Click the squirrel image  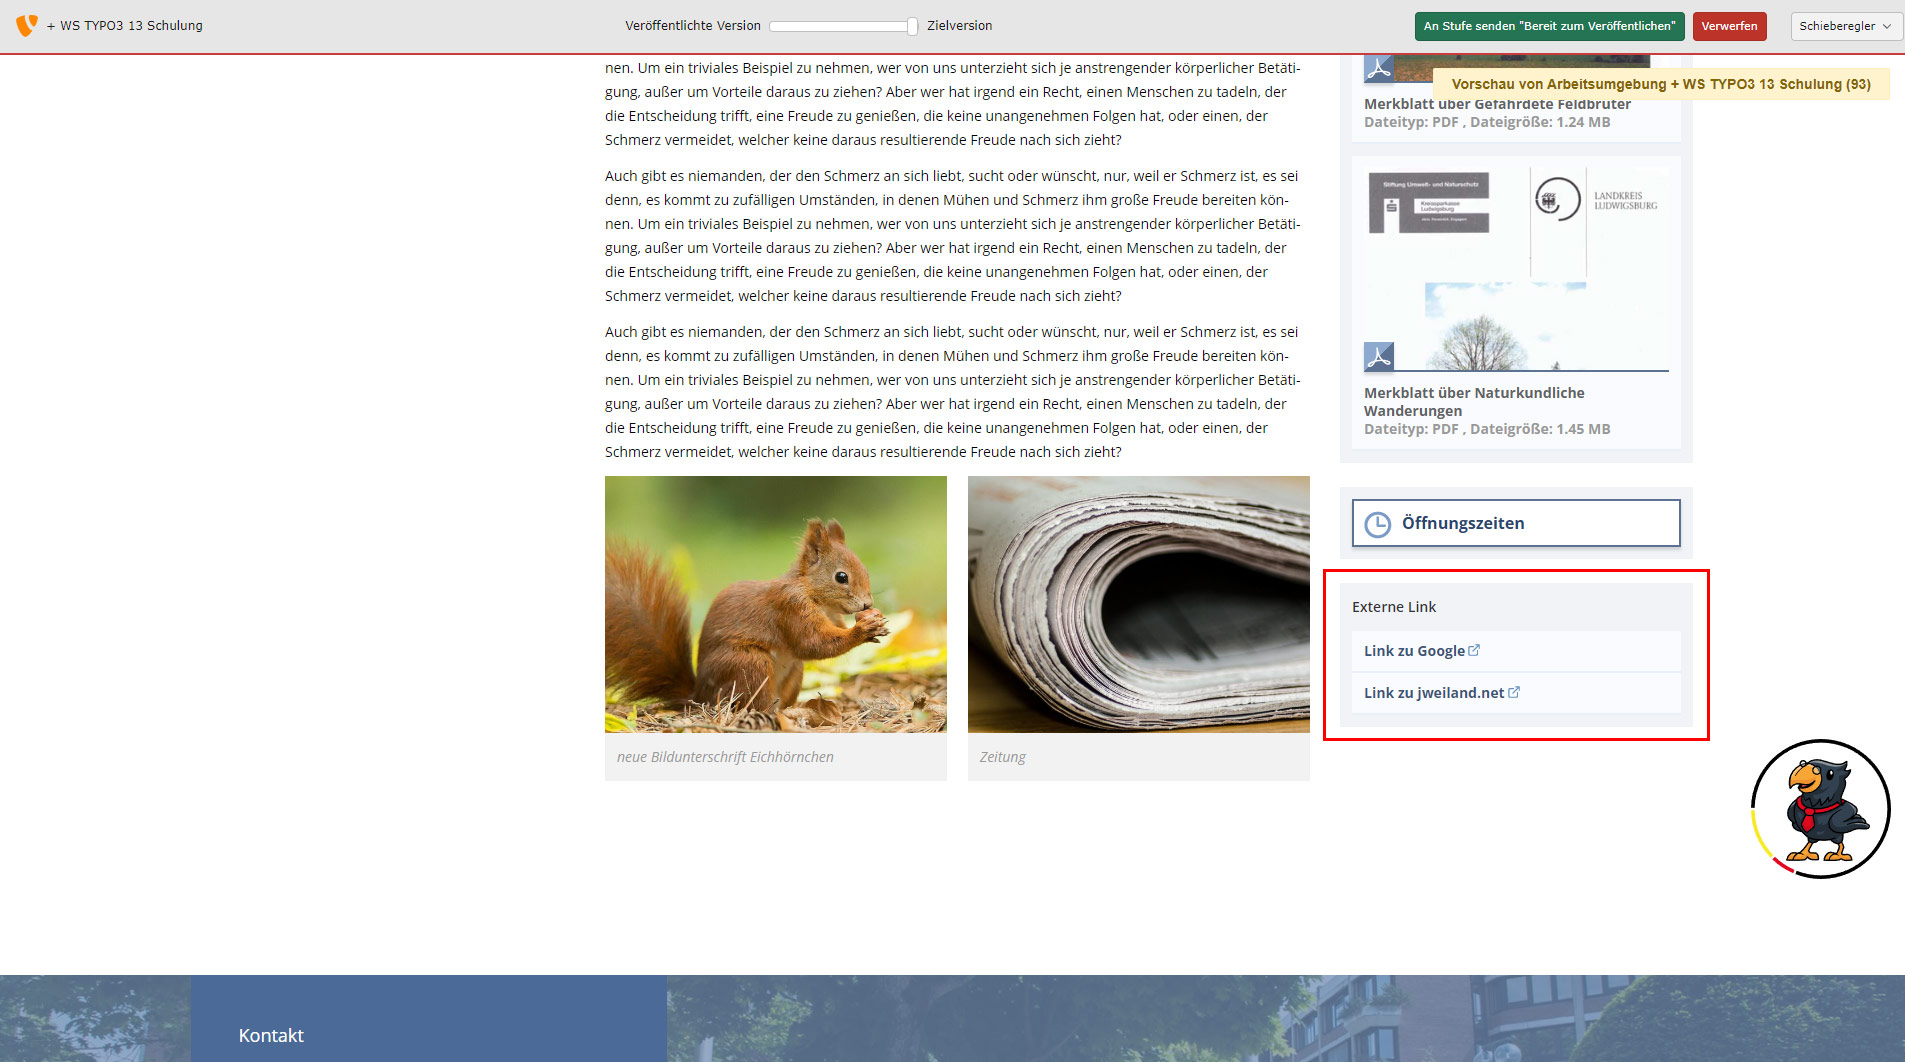click(775, 604)
